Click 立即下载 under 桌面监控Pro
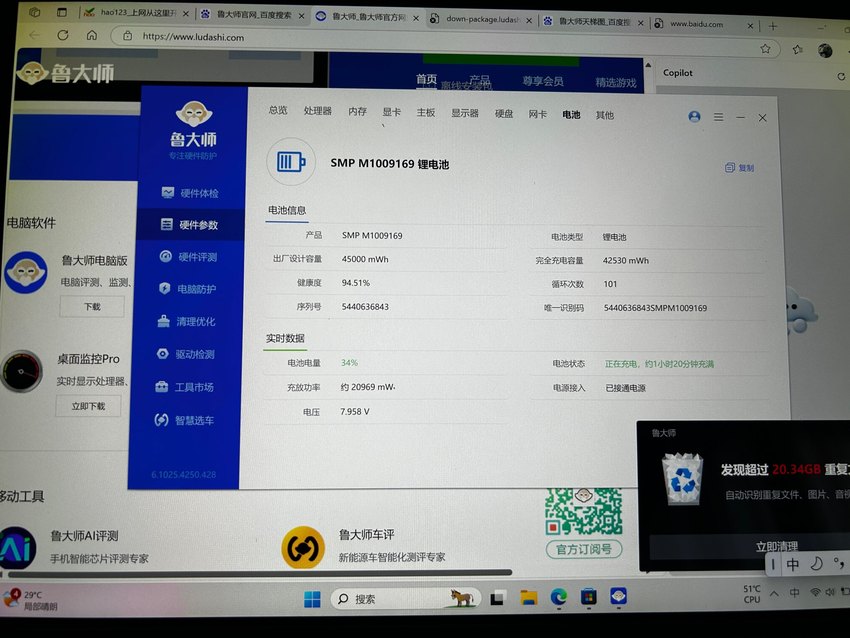 click(x=88, y=406)
